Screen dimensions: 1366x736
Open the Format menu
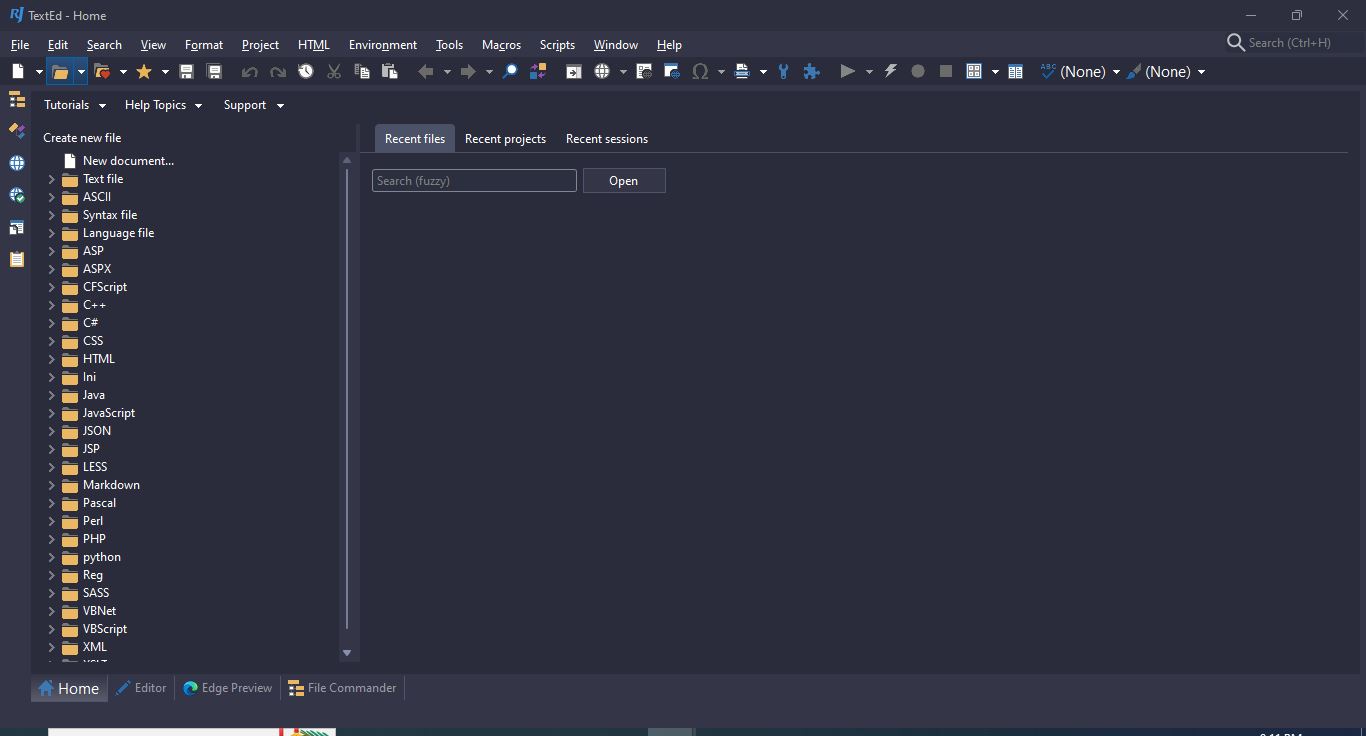204,45
